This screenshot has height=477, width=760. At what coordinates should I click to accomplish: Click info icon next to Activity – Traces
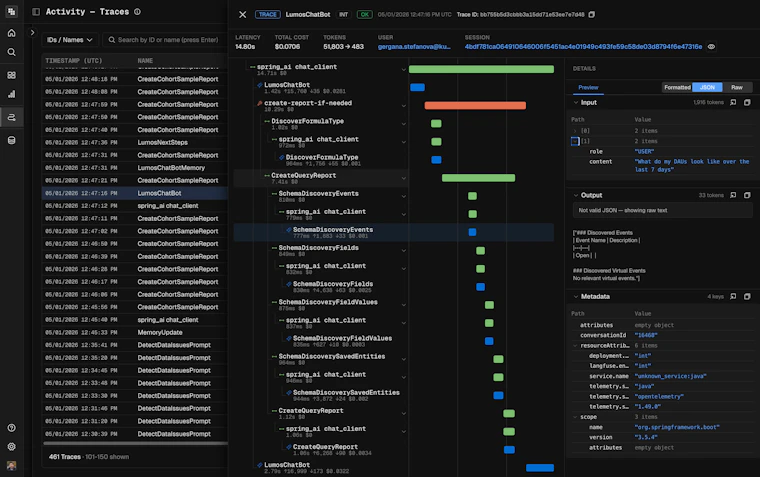click(x=138, y=12)
